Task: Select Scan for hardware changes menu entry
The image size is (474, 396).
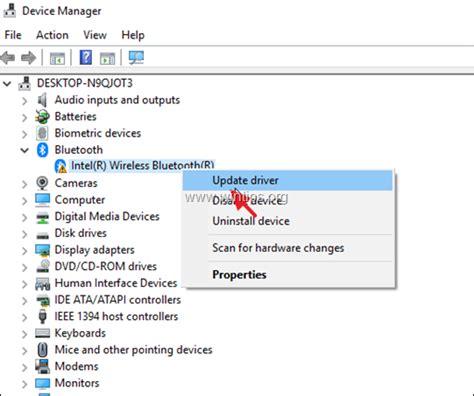Action: [x=288, y=248]
